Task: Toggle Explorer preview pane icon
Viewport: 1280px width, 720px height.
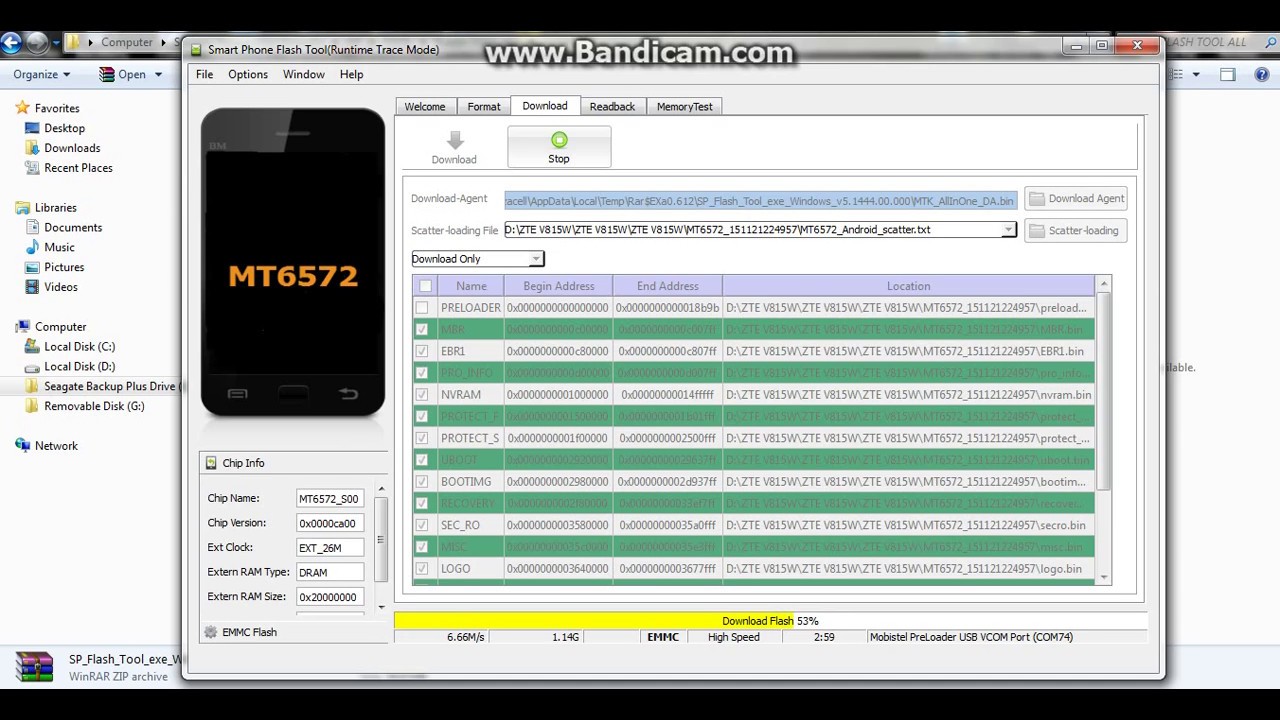Action: tap(1228, 74)
